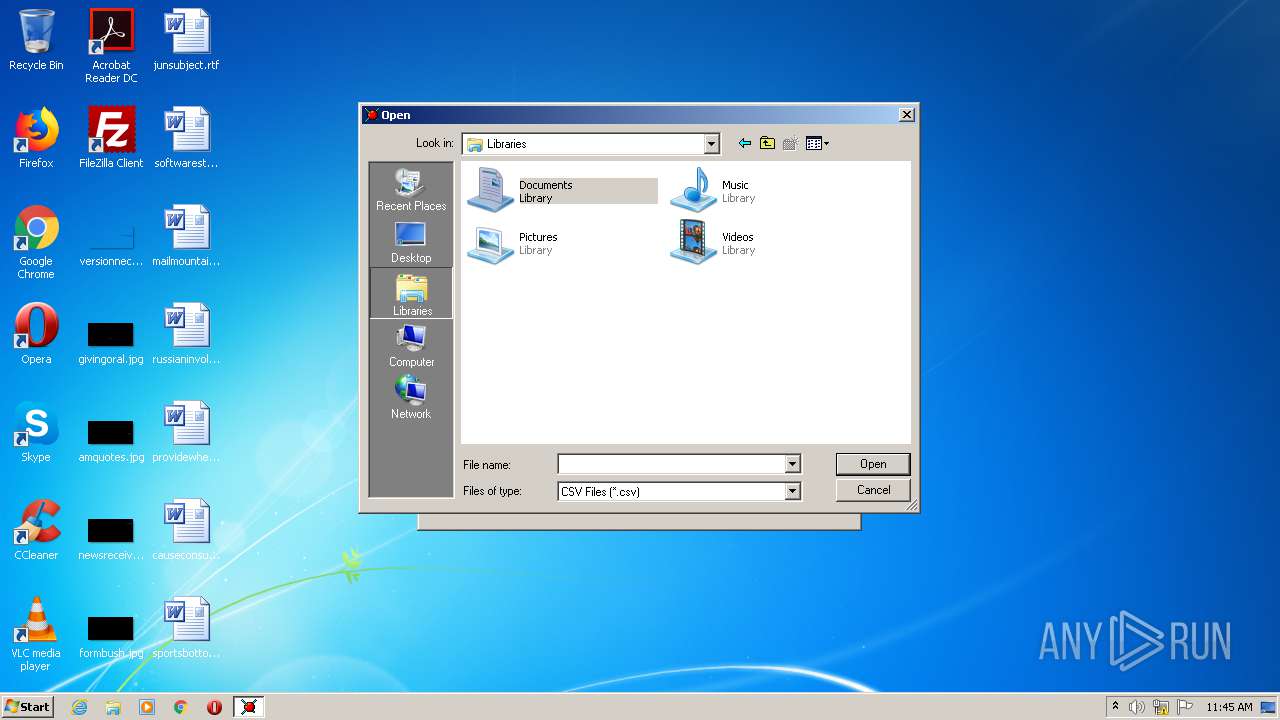Open the Start menu
The image size is (1280, 720).
(x=27, y=706)
